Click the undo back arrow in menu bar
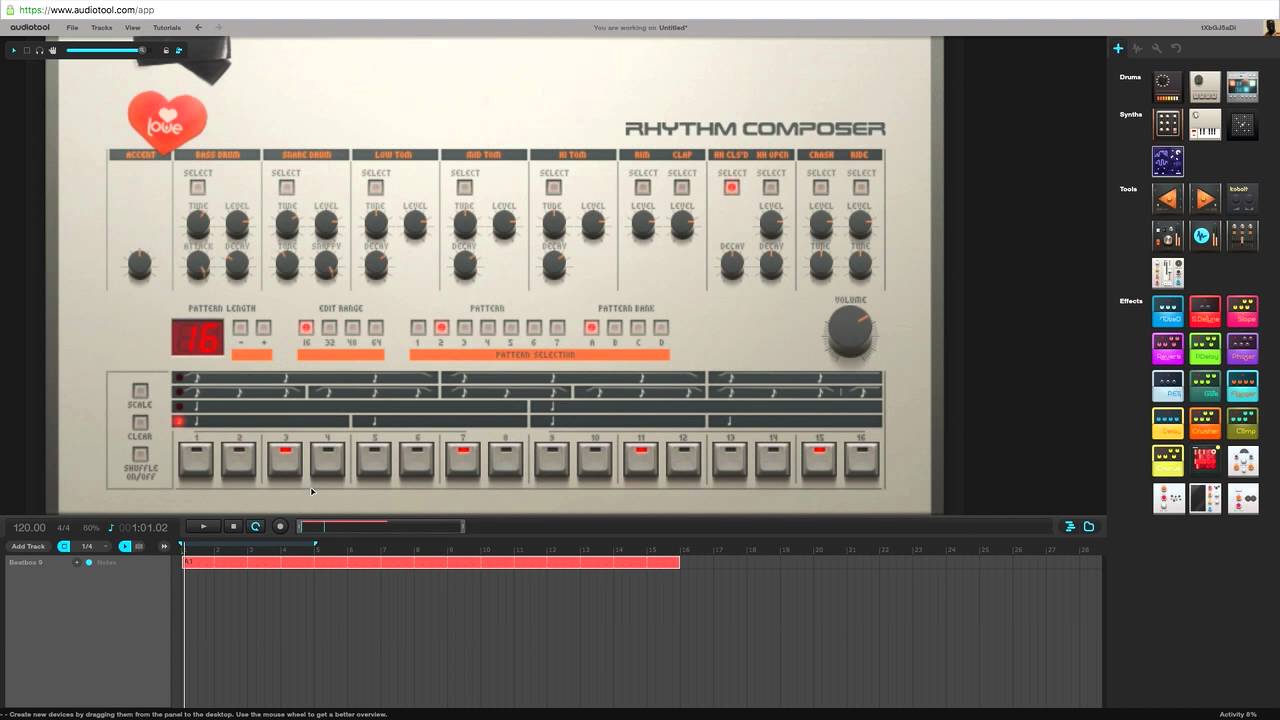 pyautogui.click(x=198, y=28)
